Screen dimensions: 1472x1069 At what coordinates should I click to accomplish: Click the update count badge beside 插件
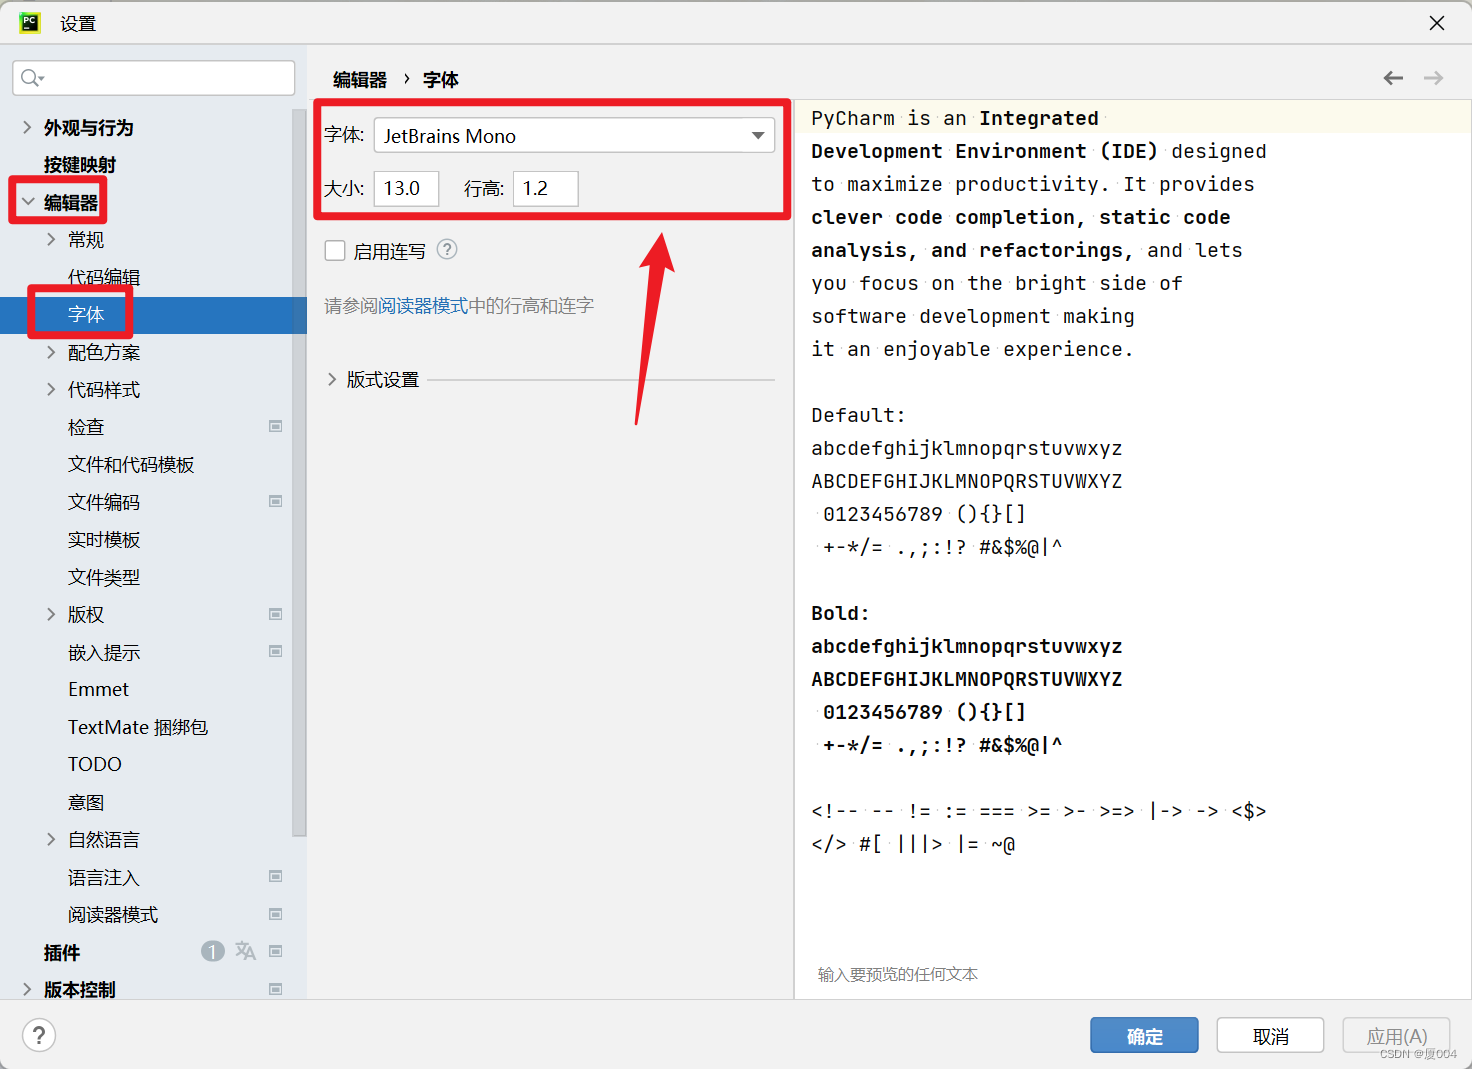click(212, 951)
